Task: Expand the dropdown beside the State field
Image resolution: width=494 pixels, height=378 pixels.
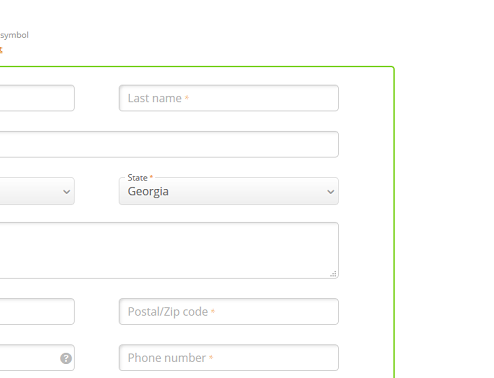Action: [x=37, y=191]
